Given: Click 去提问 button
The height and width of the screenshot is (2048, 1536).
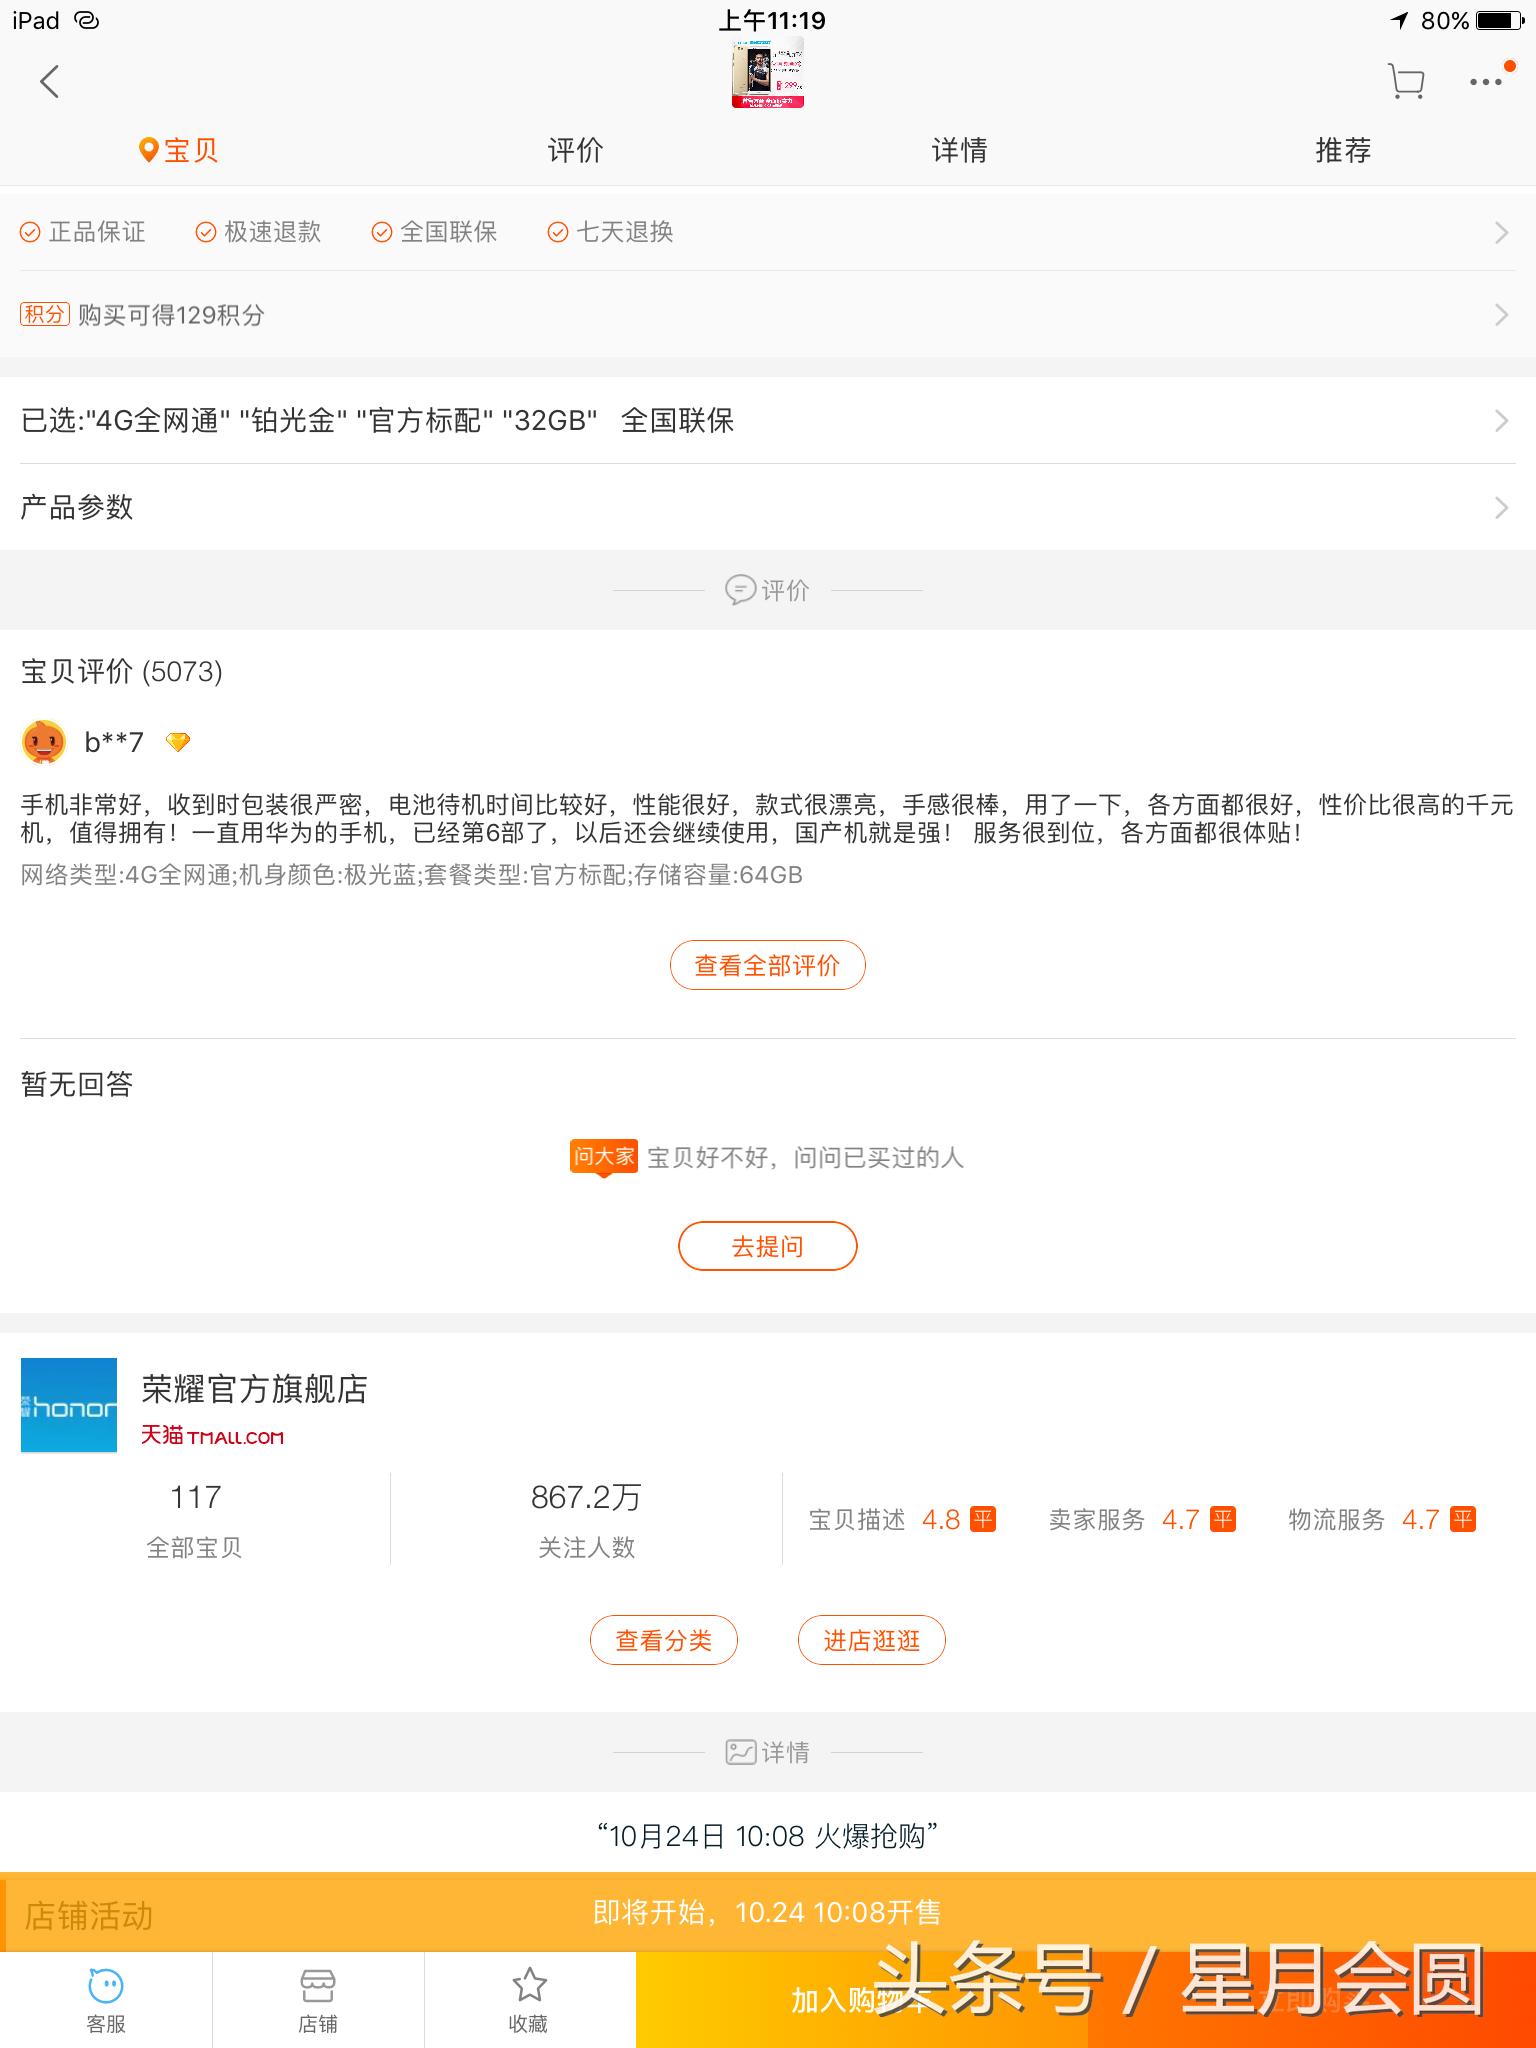Looking at the screenshot, I should coord(768,1246).
